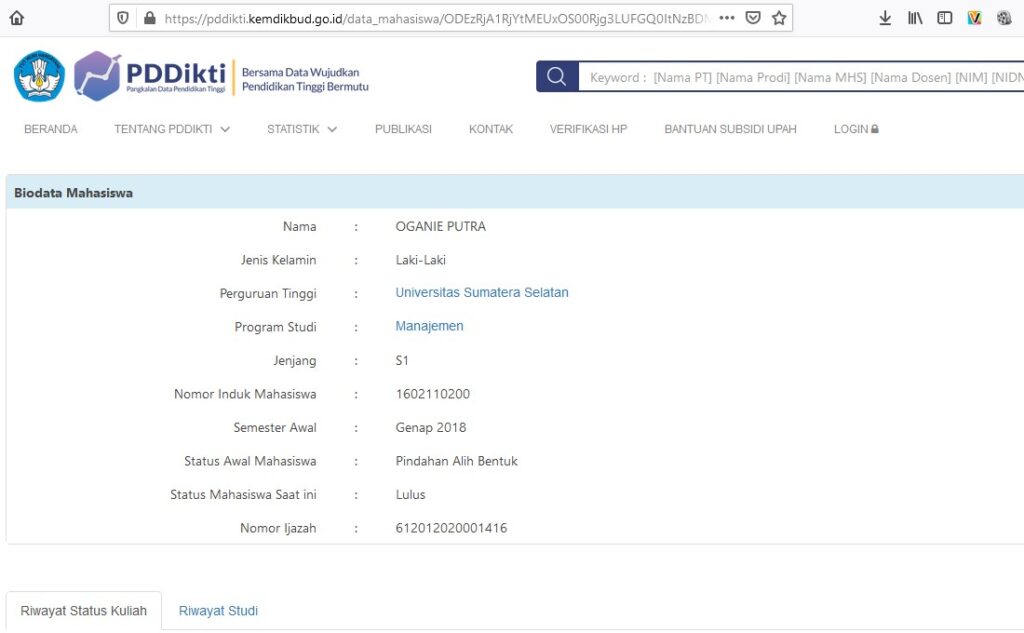
Task: Click the PDDikti search magnifier icon
Action: tap(556, 76)
